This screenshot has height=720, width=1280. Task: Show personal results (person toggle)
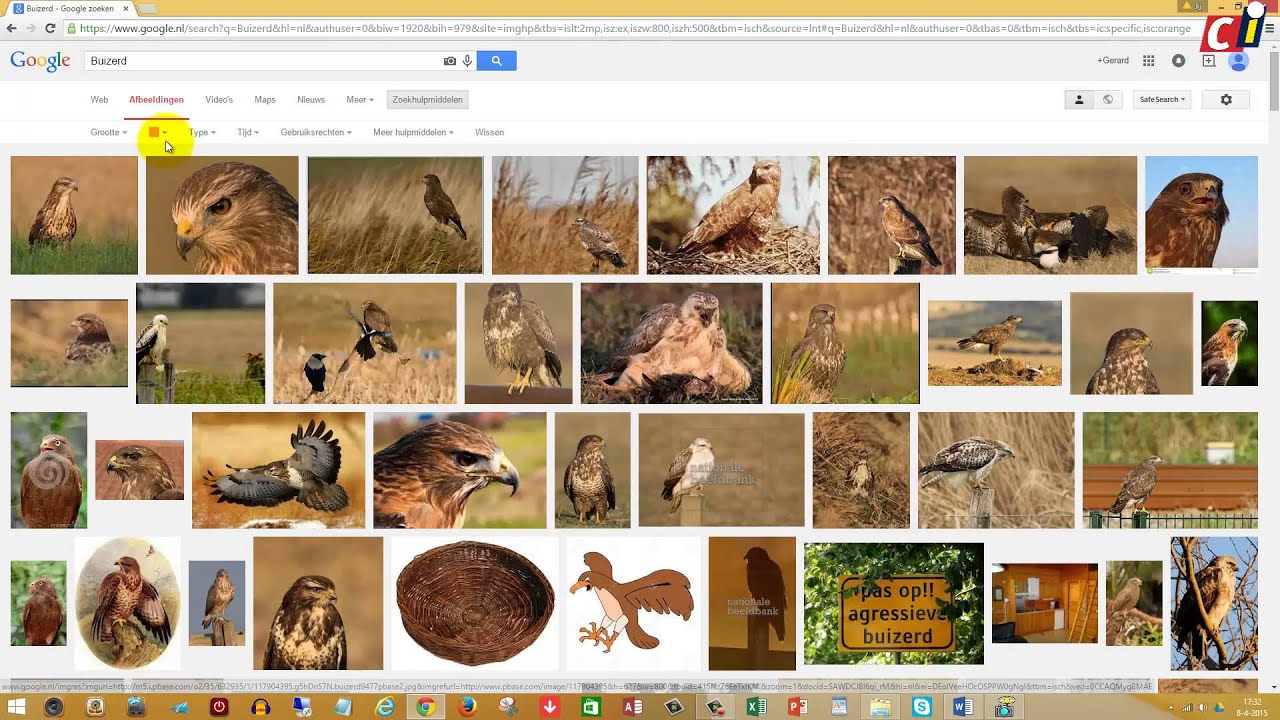pyautogui.click(x=1079, y=100)
